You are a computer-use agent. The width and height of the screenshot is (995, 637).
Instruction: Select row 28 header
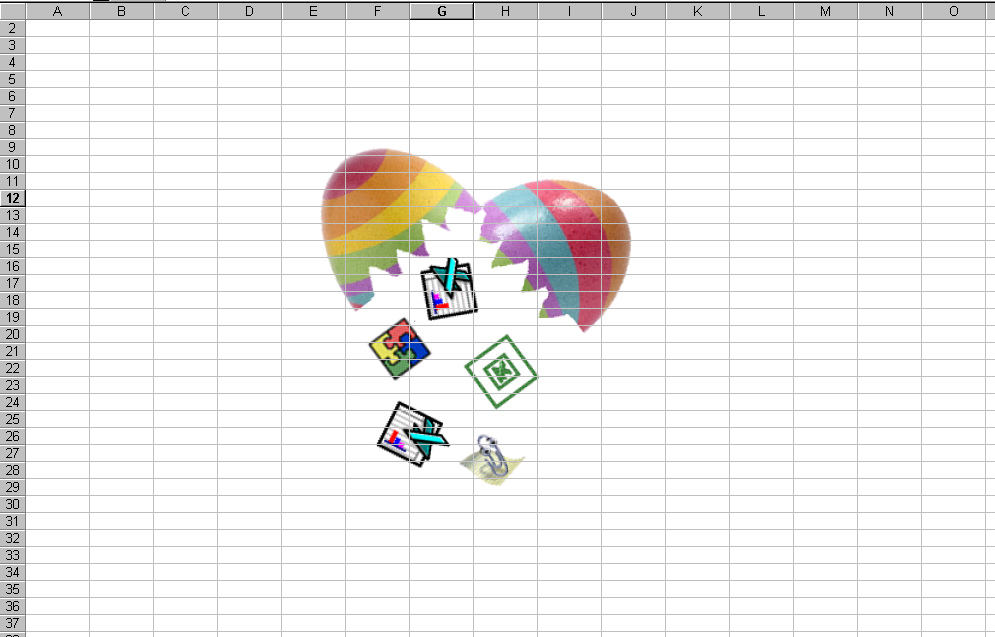13,470
